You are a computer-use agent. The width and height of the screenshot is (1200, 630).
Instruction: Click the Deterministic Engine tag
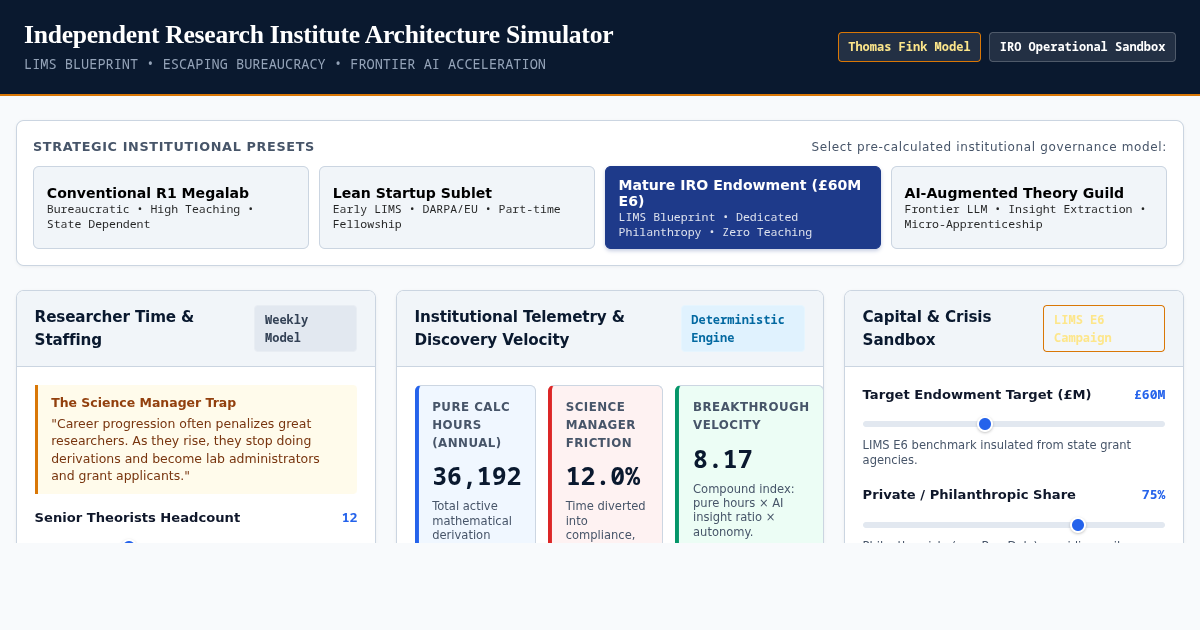pyautogui.click(x=743, y=328)
